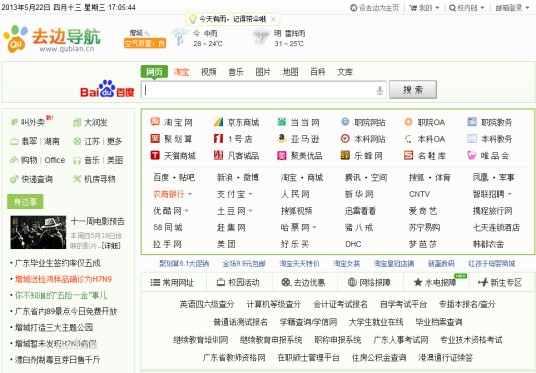The height and width of the screenshot is (373, 536).
Task: Click the 设去边为主页 home icon
Action: (354, 8)
